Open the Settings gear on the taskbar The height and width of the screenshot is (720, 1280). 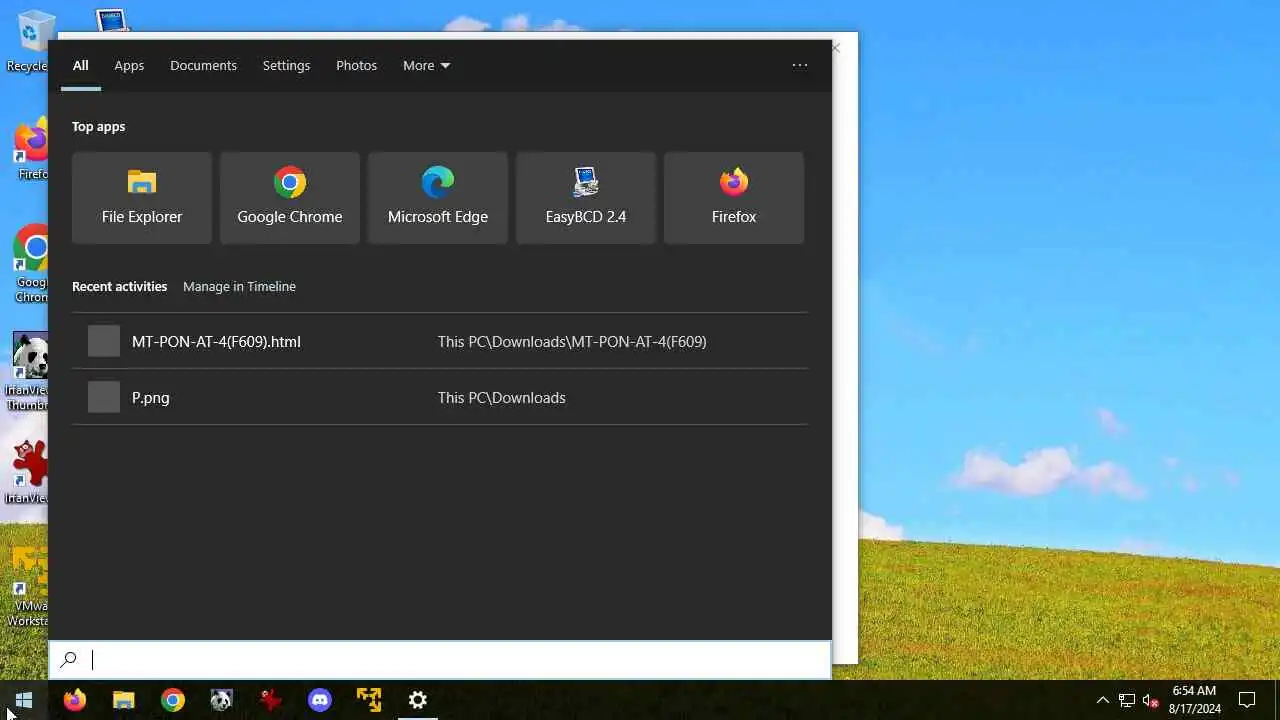pos(417,700)
